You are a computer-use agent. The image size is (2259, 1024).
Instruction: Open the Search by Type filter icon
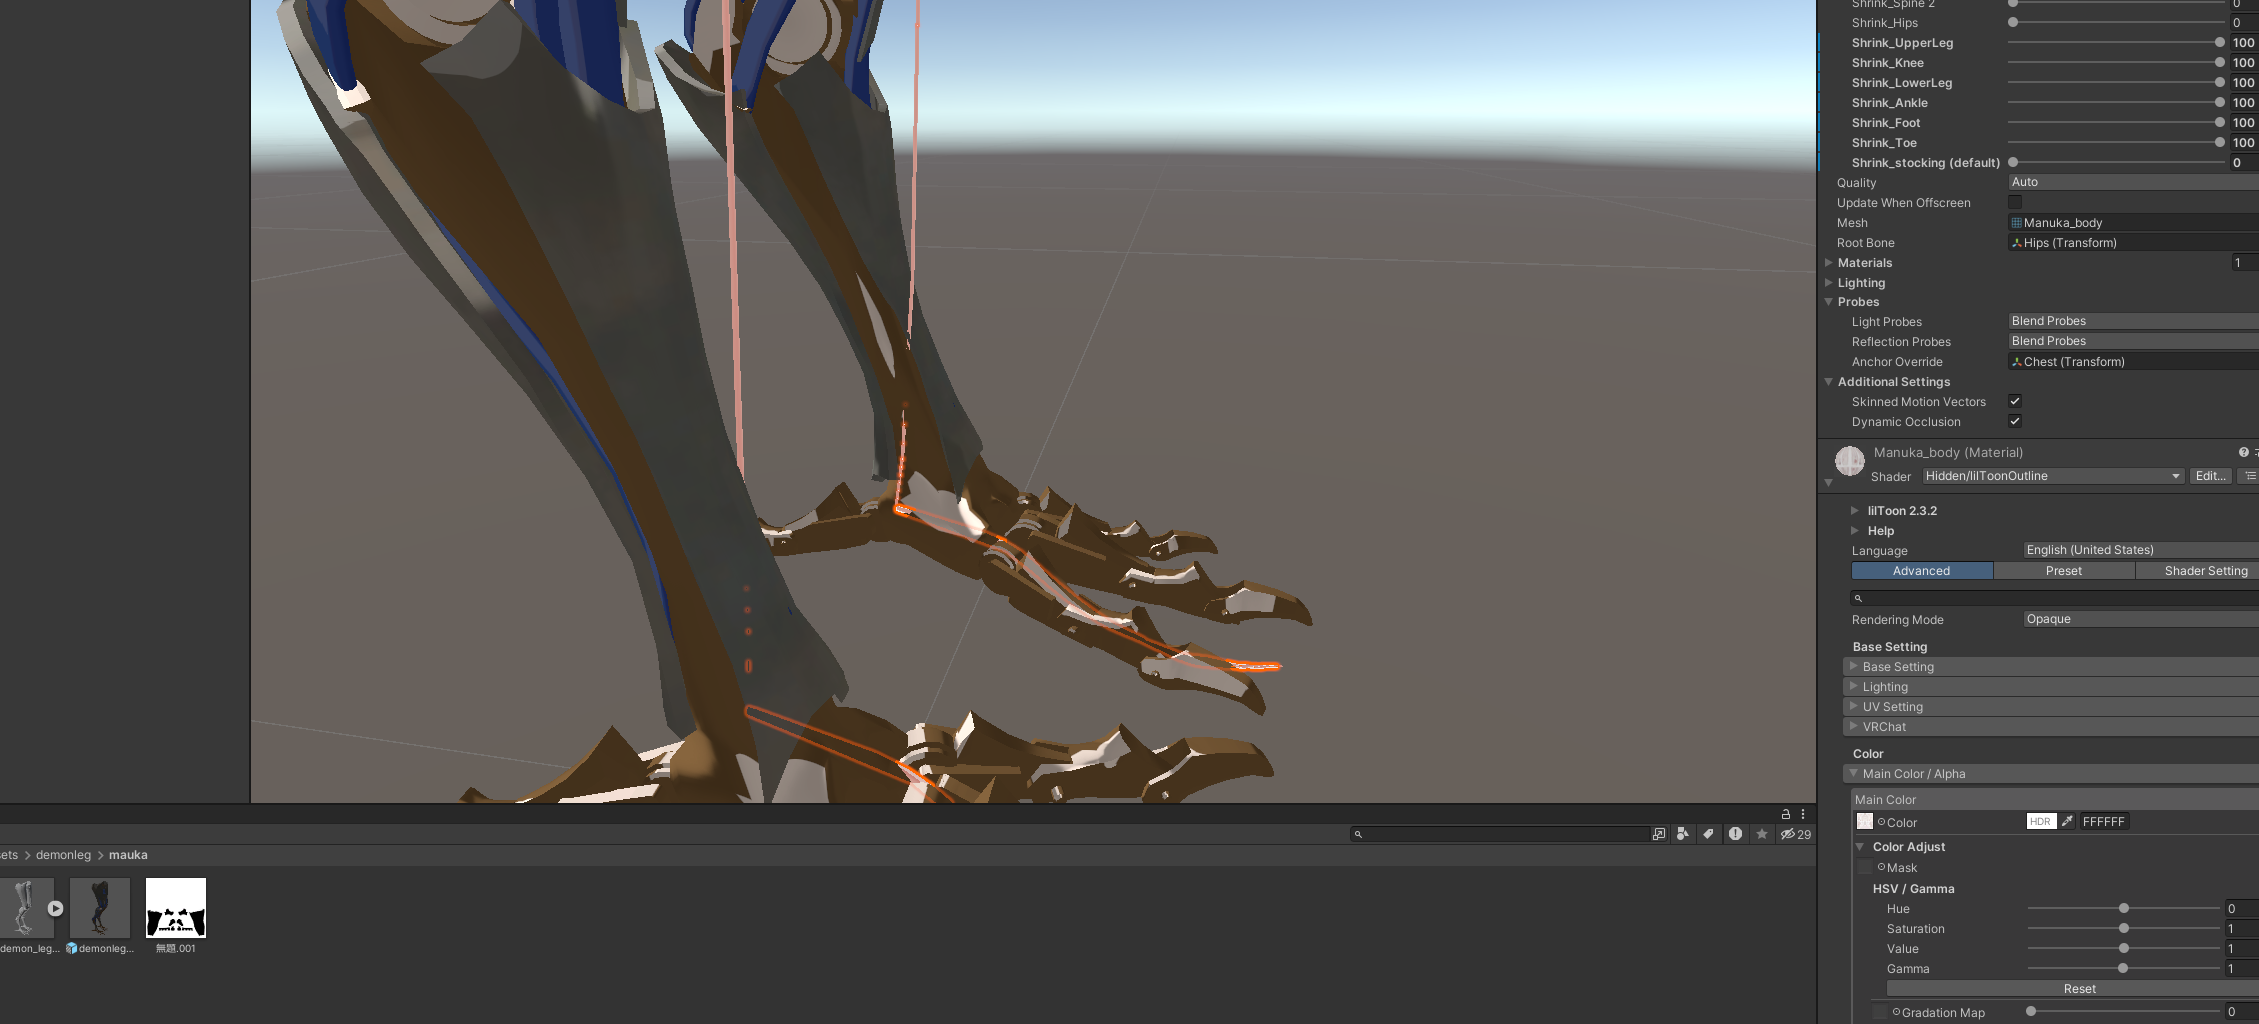coord(1683,834)
